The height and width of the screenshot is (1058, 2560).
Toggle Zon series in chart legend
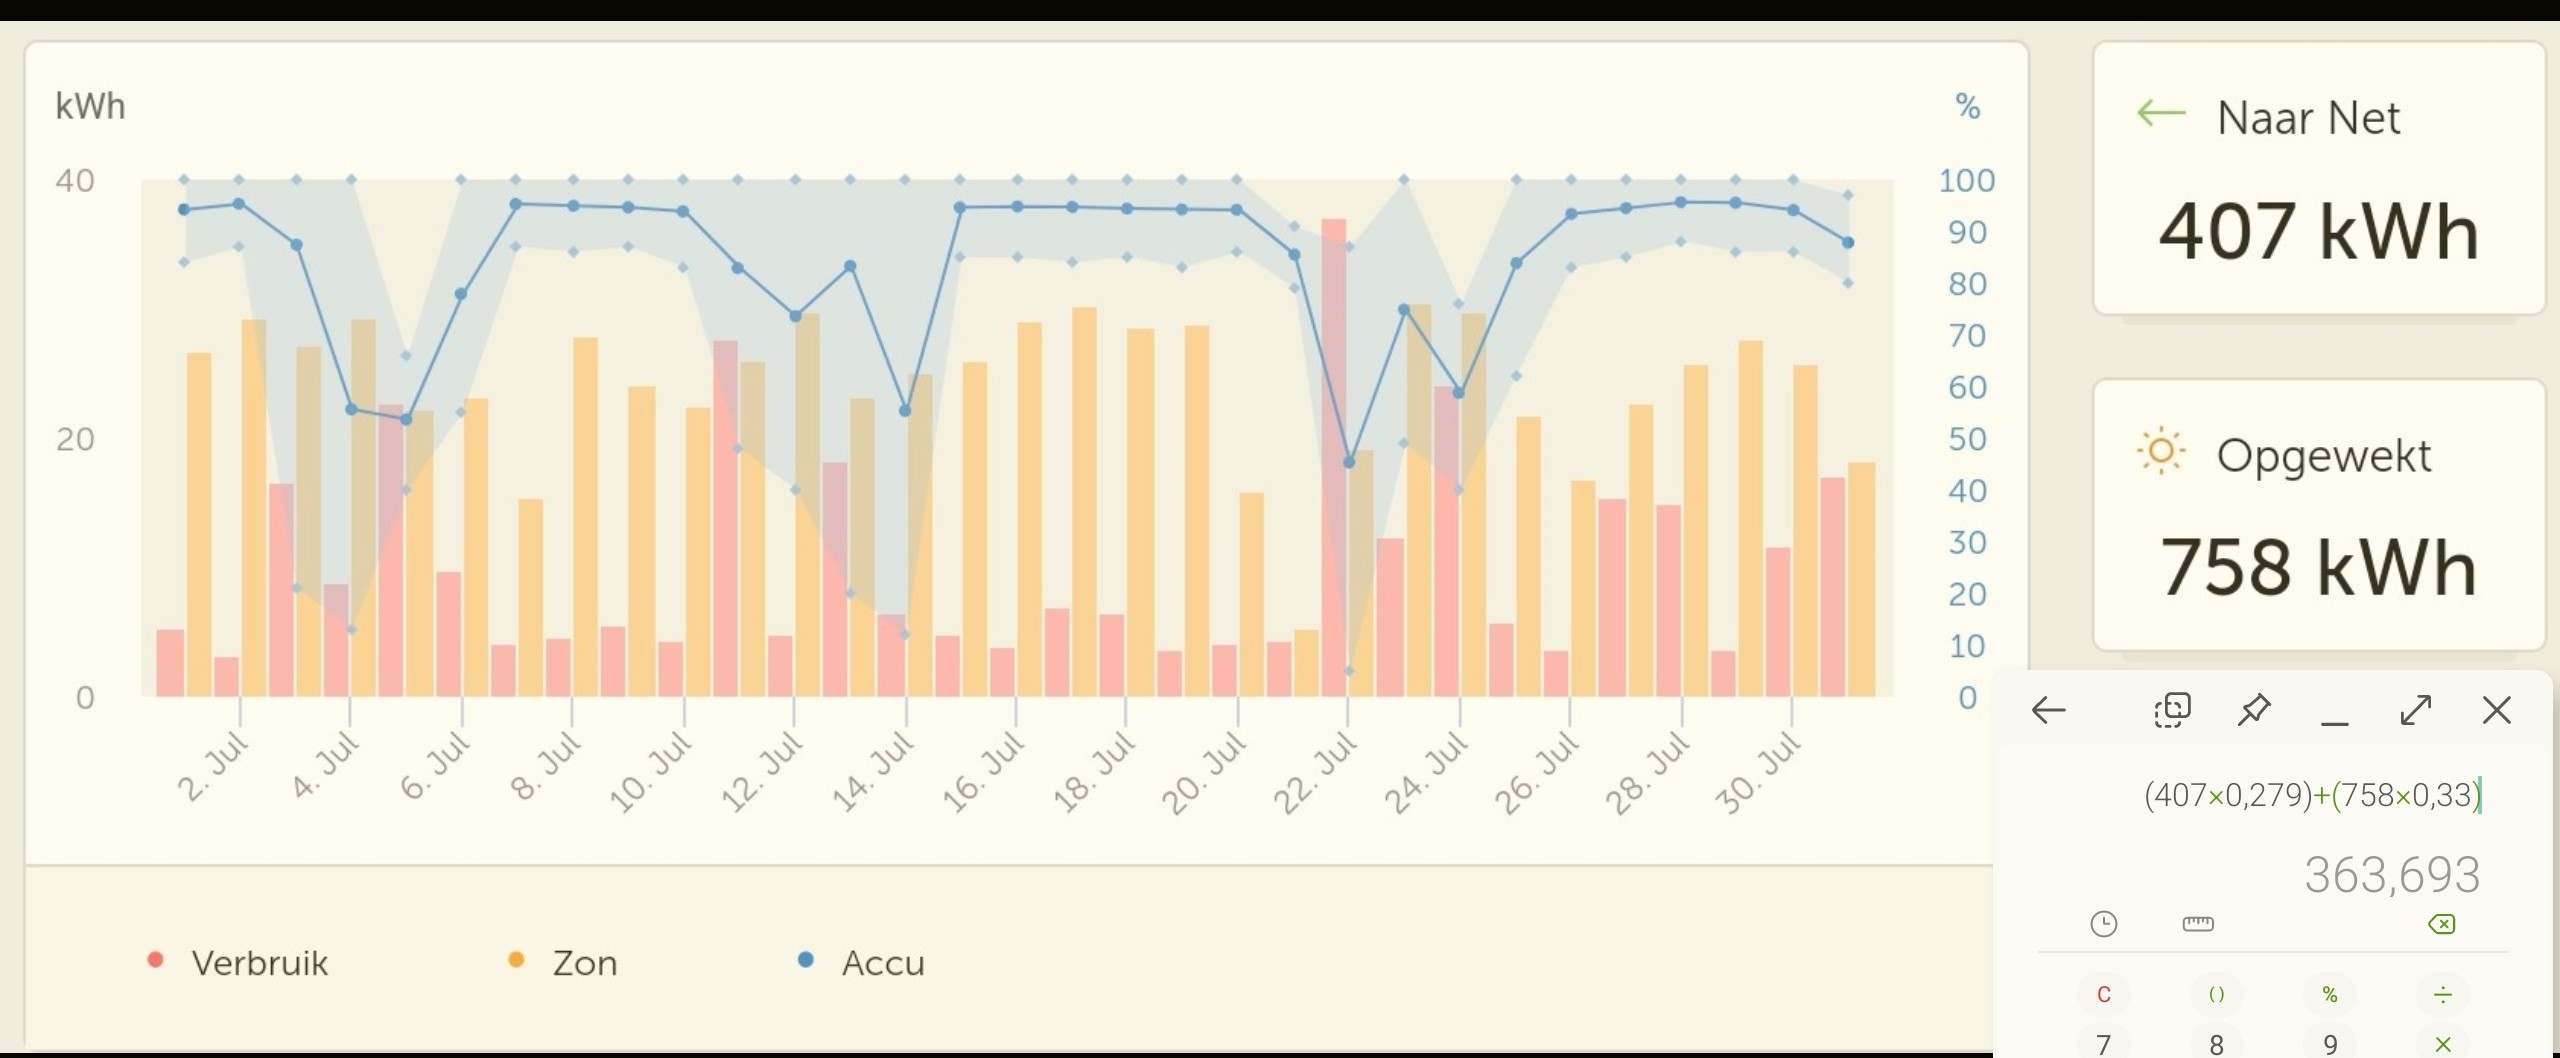coord(564,963)
